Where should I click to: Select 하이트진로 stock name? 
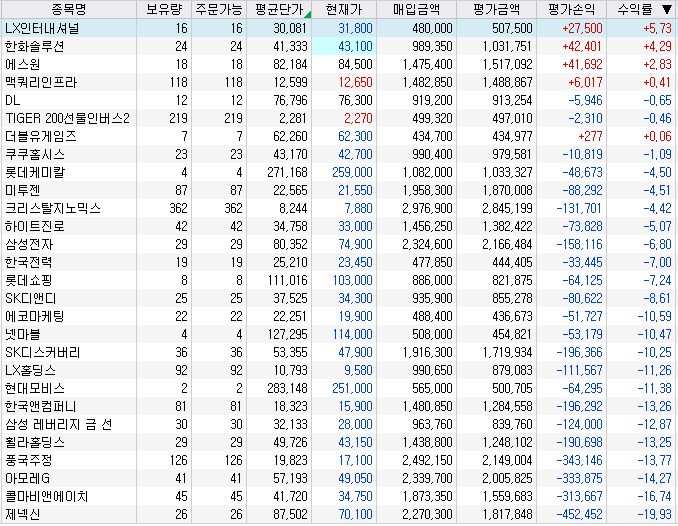[35, 227]
